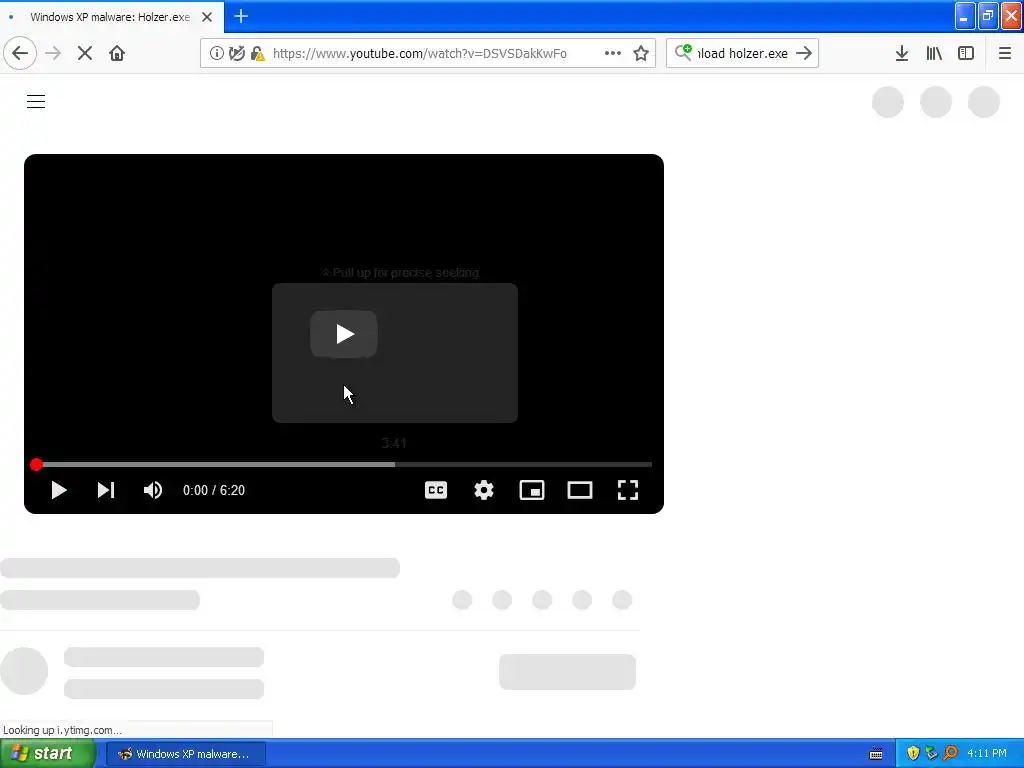The height and width of the screenshot is (768, 1024).
Task: Stop loading the page
Action: tap(85, 53)
